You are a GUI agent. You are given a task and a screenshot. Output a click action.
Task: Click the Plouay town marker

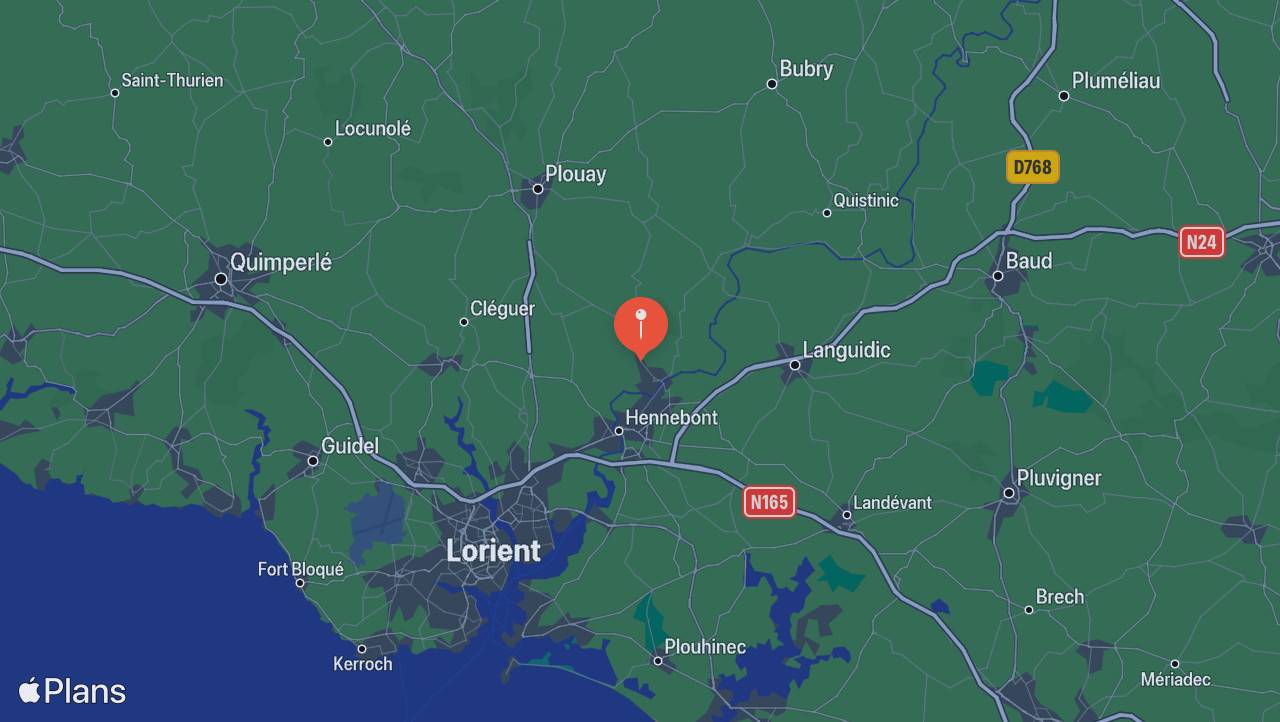[537, 189]
